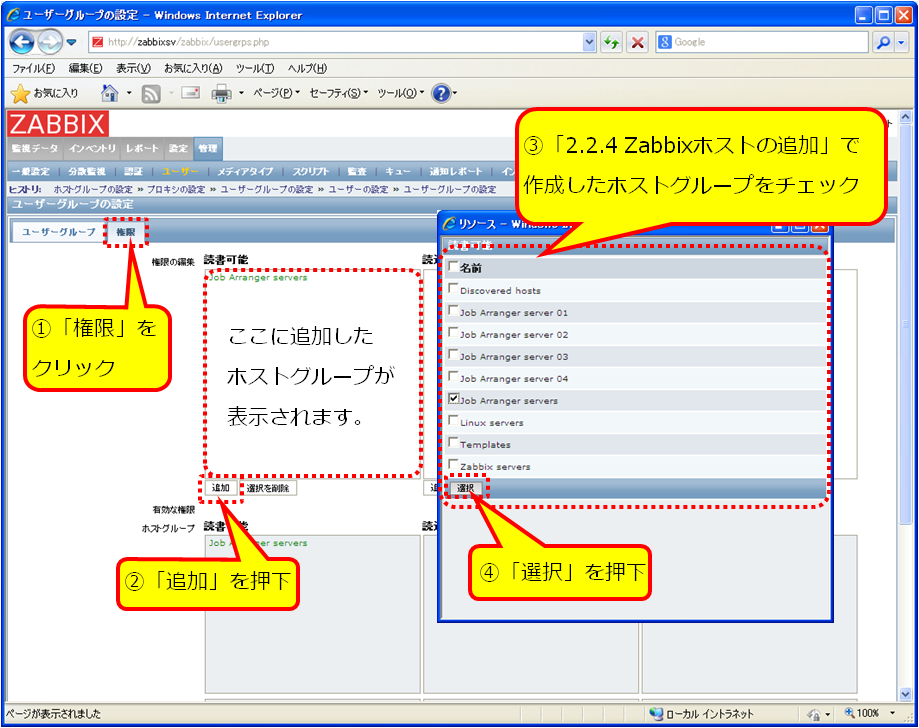Start search with the magnifier icon
Viewport: 919px width, 728px height.
[x=883, y=42]
